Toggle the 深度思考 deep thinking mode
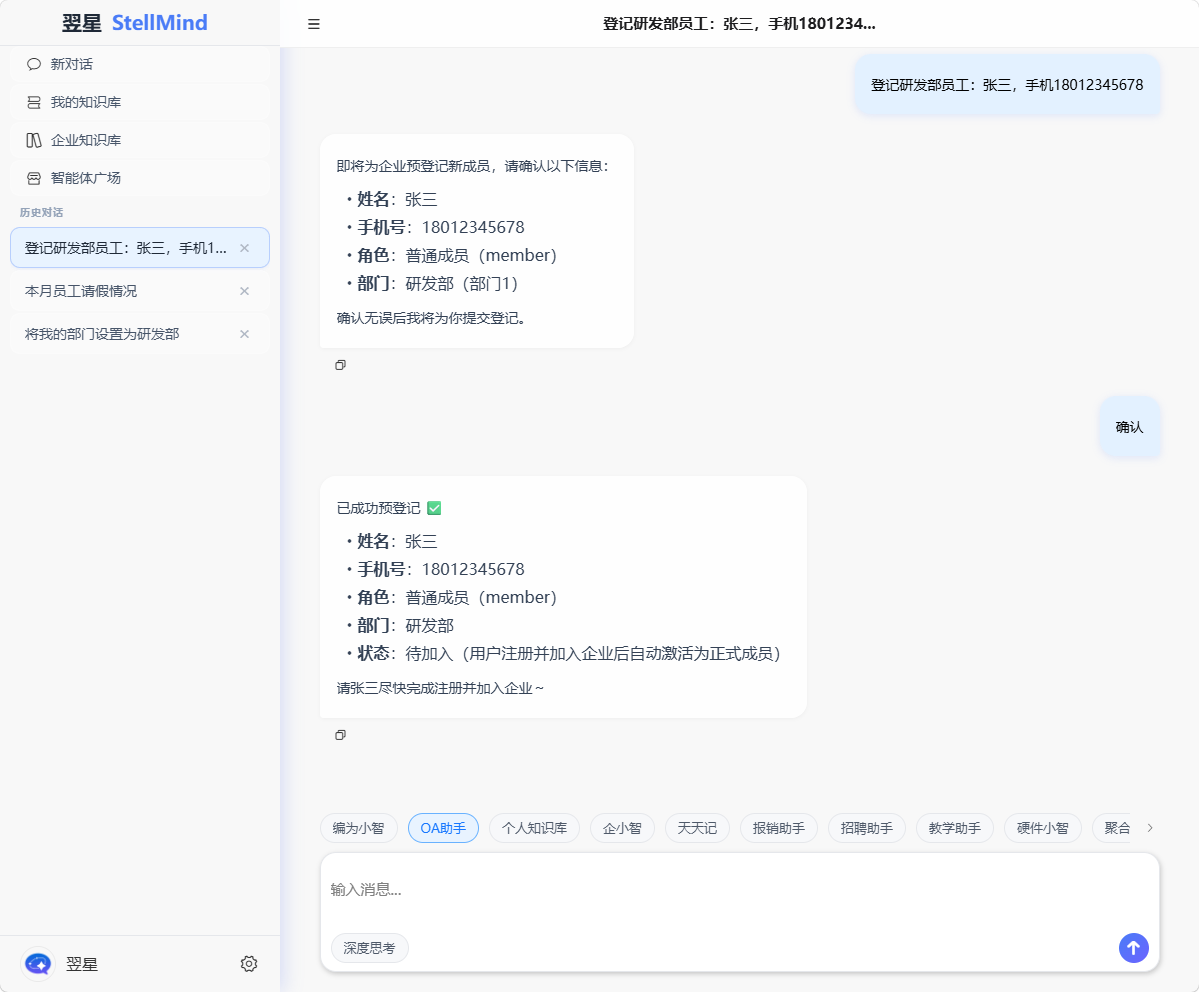The width and height of the screenshot is (1199, 992). [370, 948]
